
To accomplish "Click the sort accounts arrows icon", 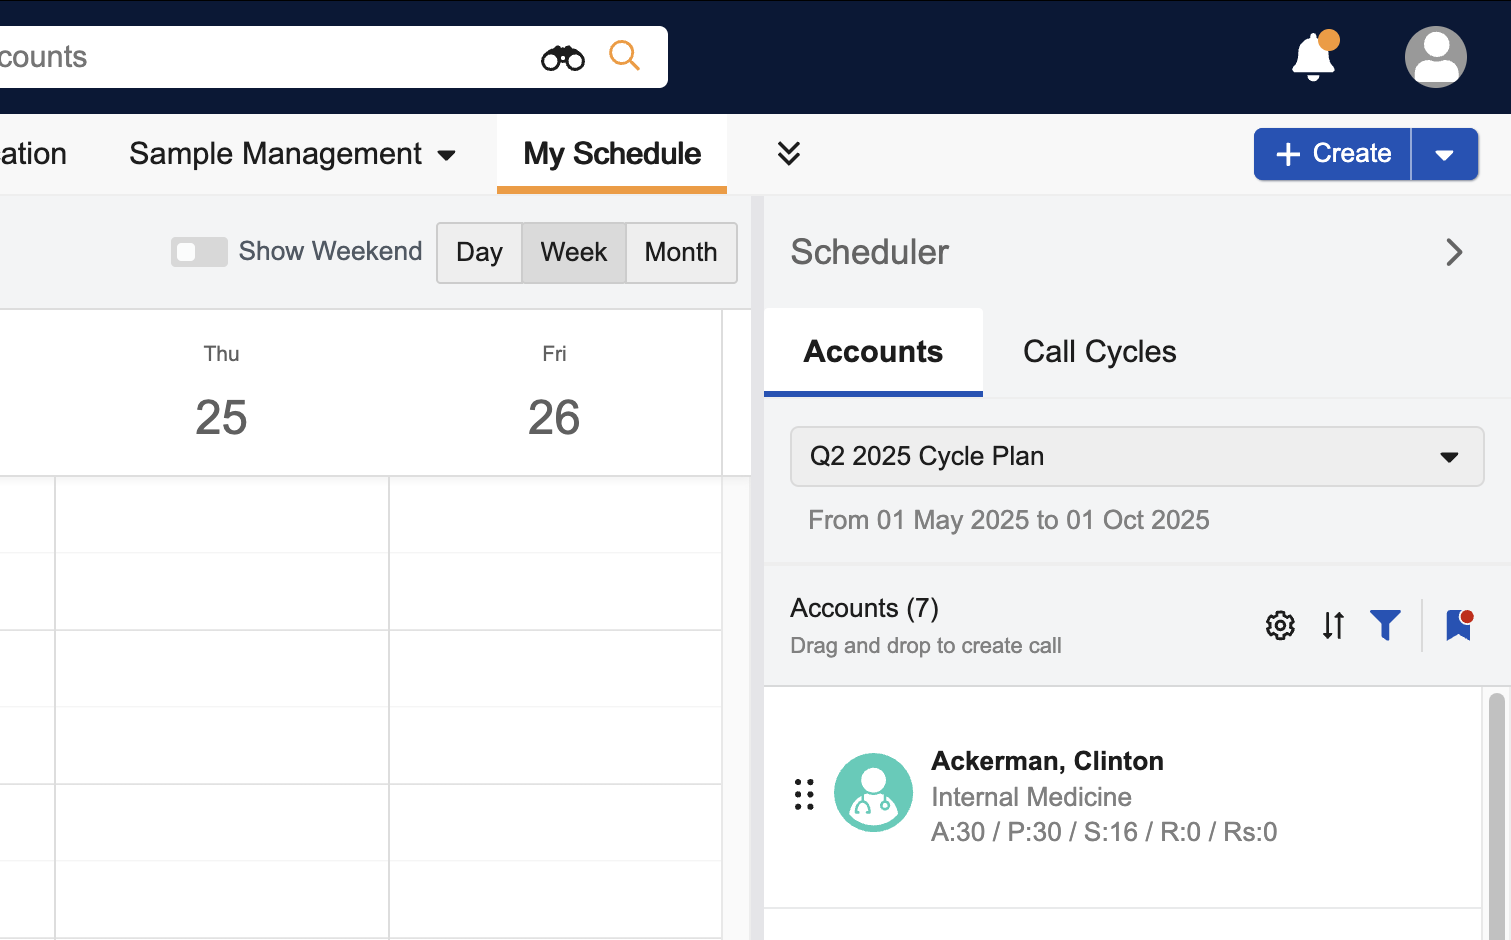I will (x=1333, y=625).
